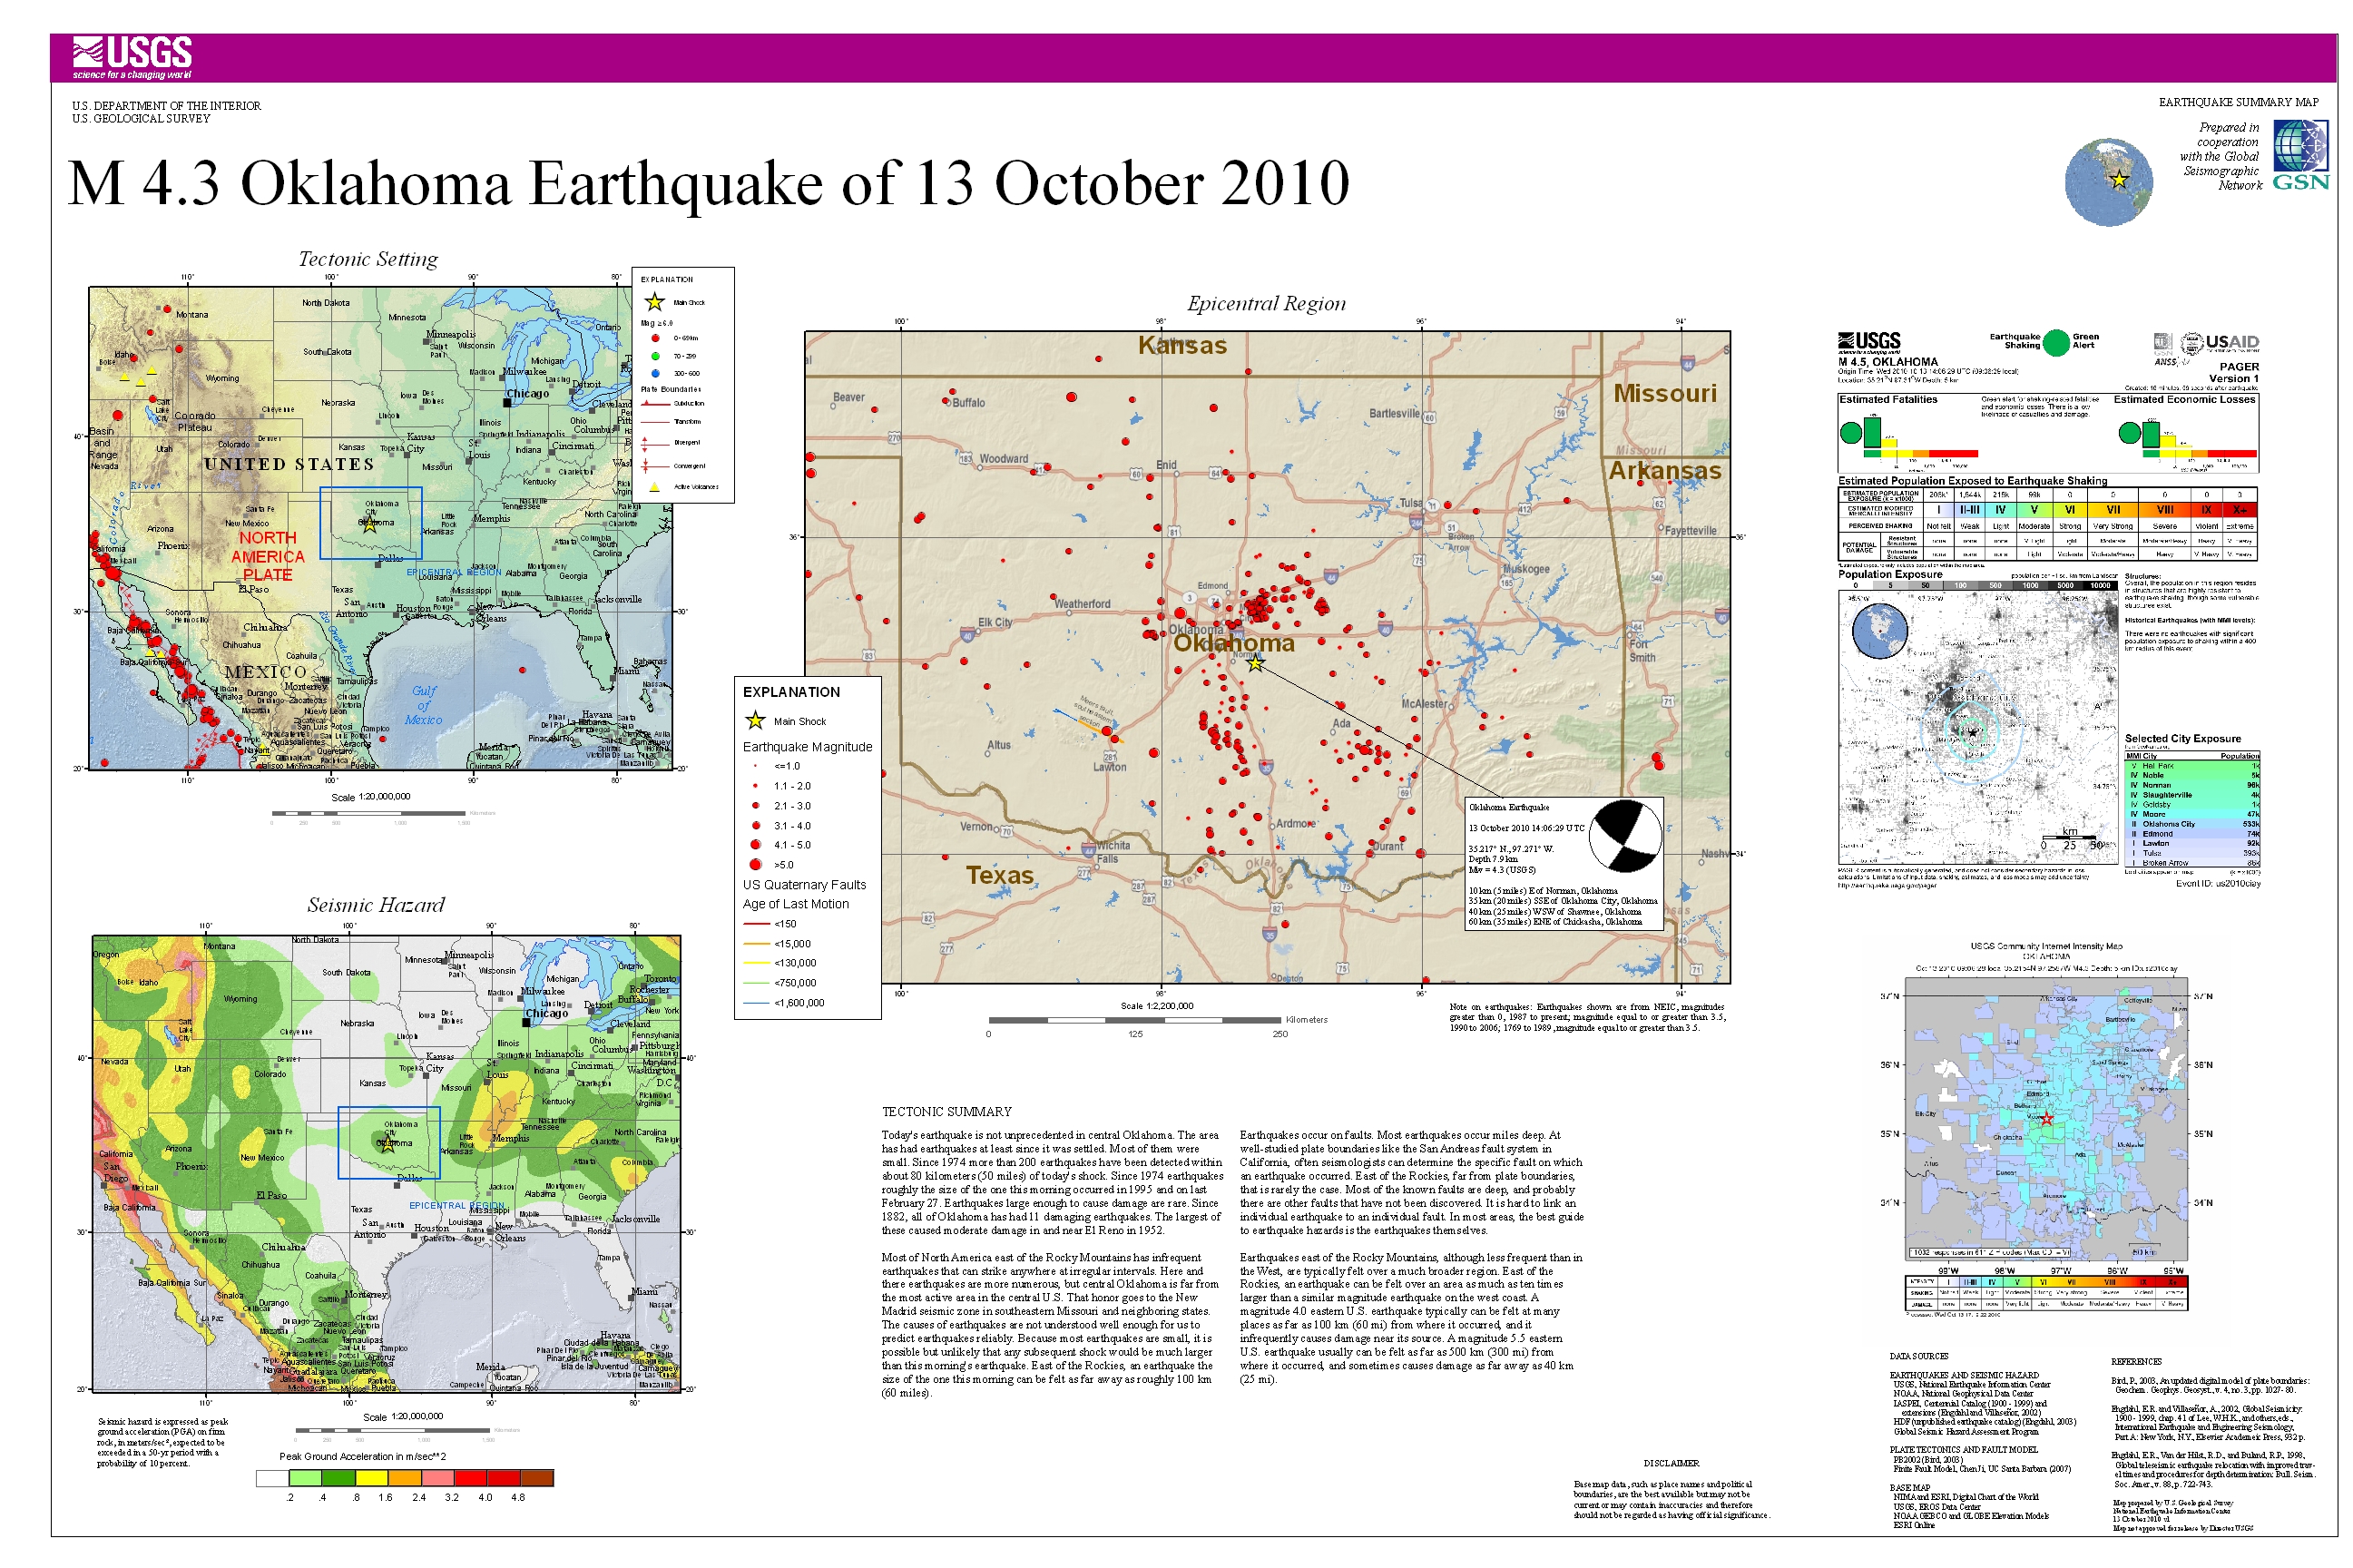The width and height of the screenshot is (2353, 1568).
Task: Click the <150 red fault age legend line
Action: click(x=756, y=924)
